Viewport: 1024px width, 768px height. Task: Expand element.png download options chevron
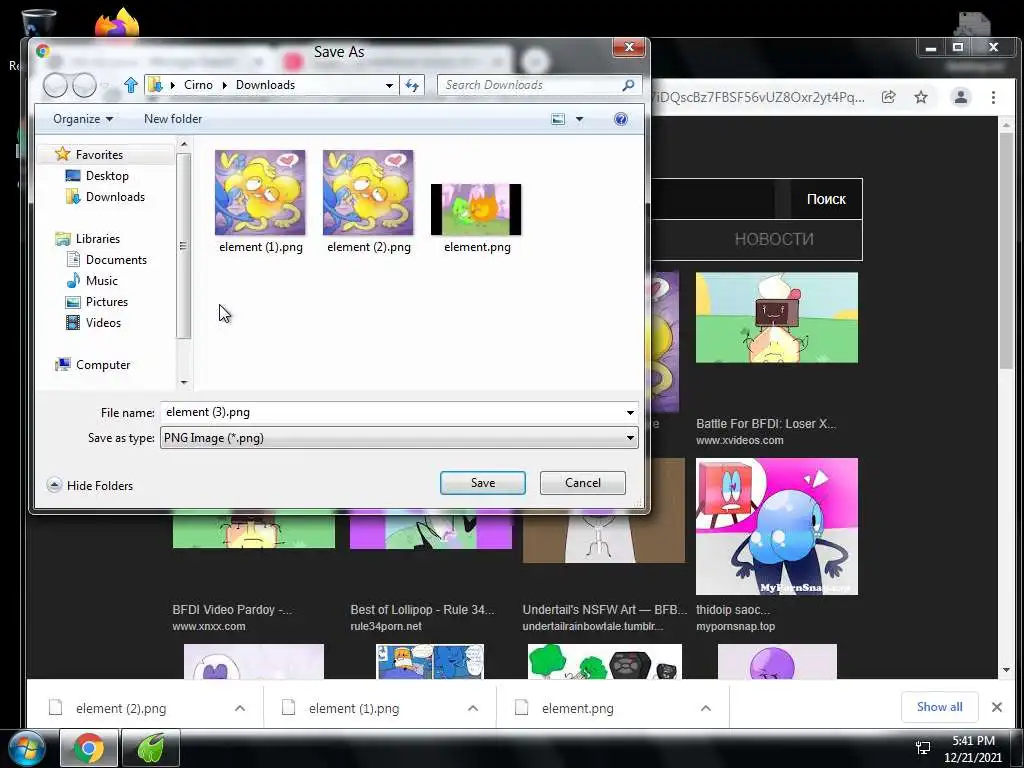tap(705, 708)
